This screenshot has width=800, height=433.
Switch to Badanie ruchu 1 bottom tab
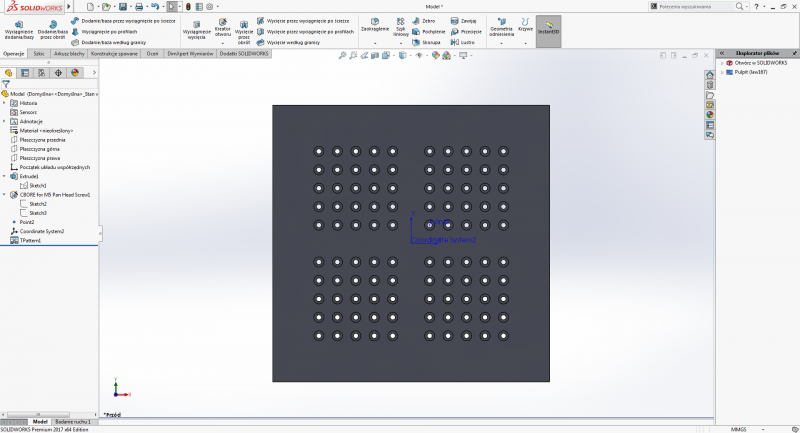75,422
